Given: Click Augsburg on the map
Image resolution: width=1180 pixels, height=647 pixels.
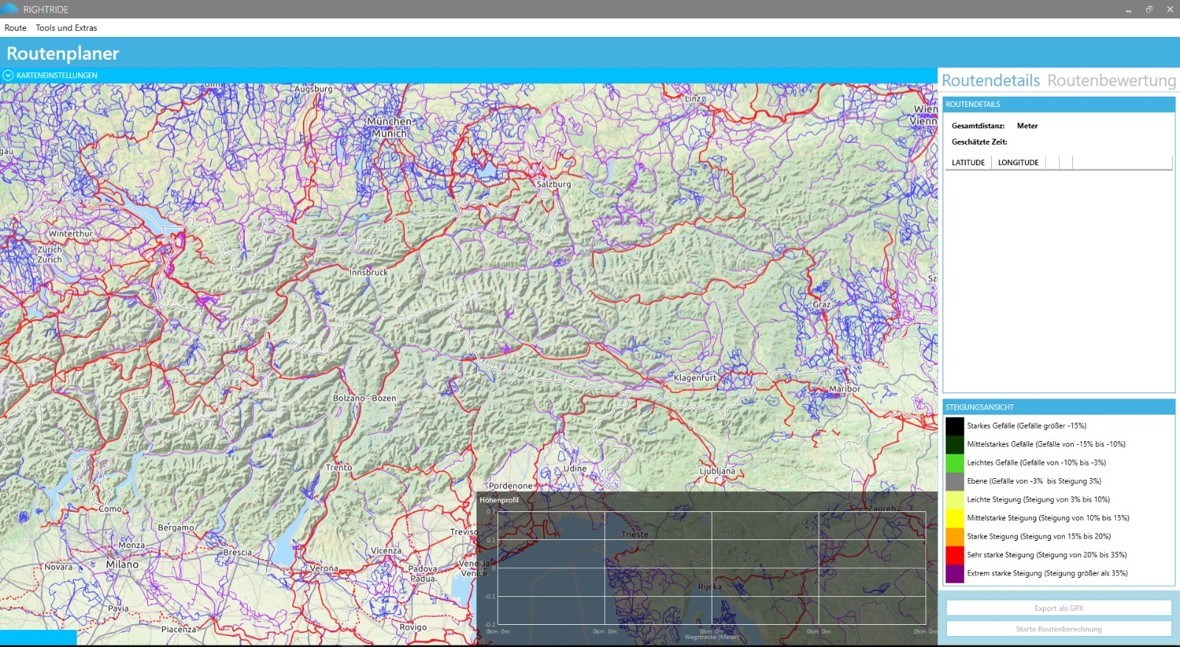Looking at the screenshot, I should (x=313, y=89).
